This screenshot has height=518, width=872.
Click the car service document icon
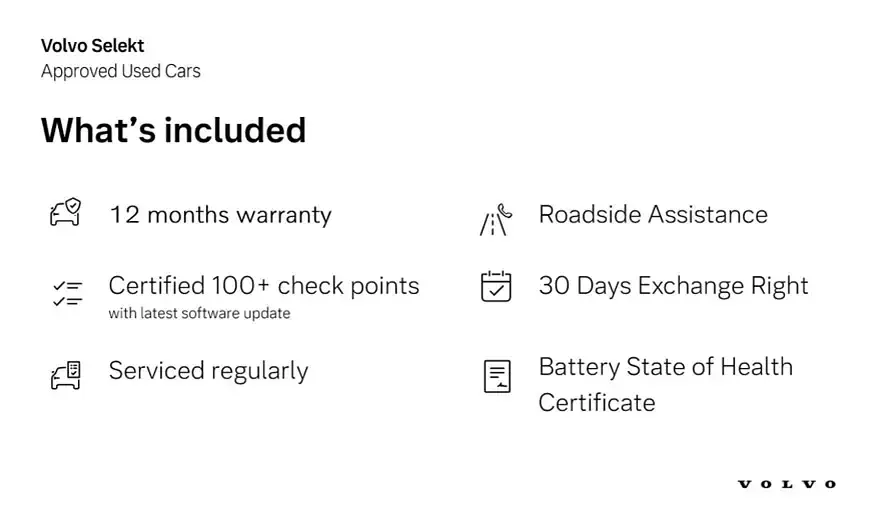(66, 375)
